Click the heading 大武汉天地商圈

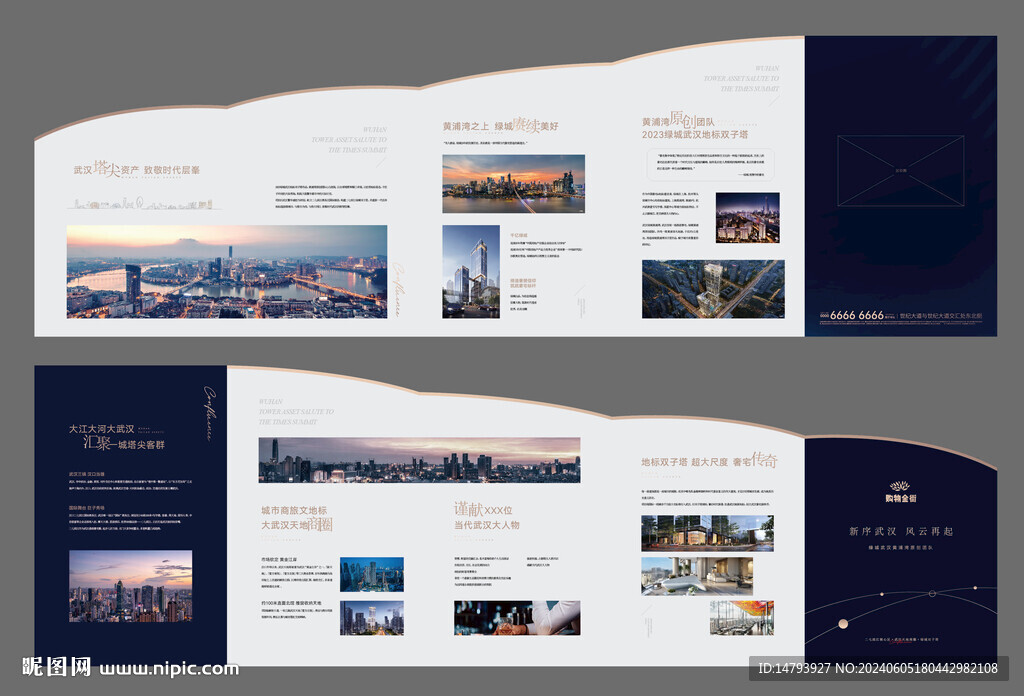click(x=297, y=524)
